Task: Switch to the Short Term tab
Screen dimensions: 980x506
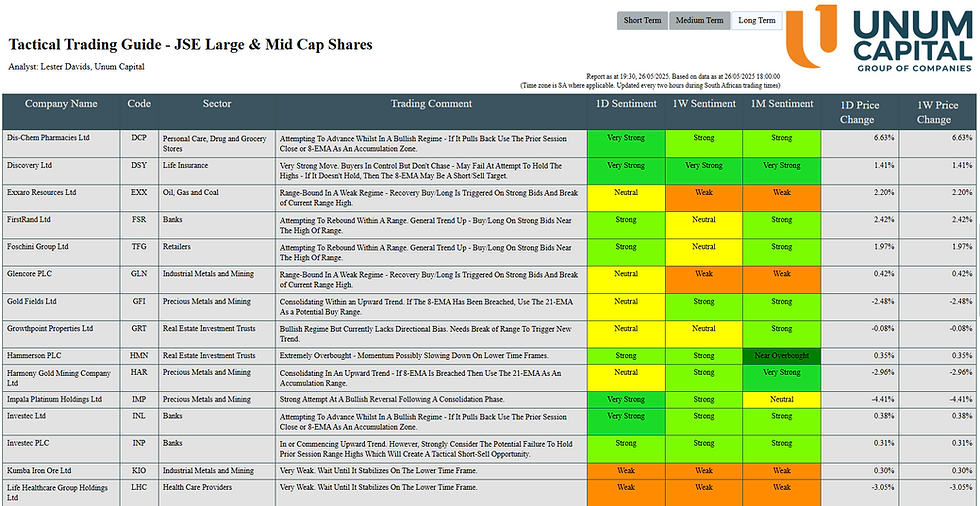Action: [642, 21]
